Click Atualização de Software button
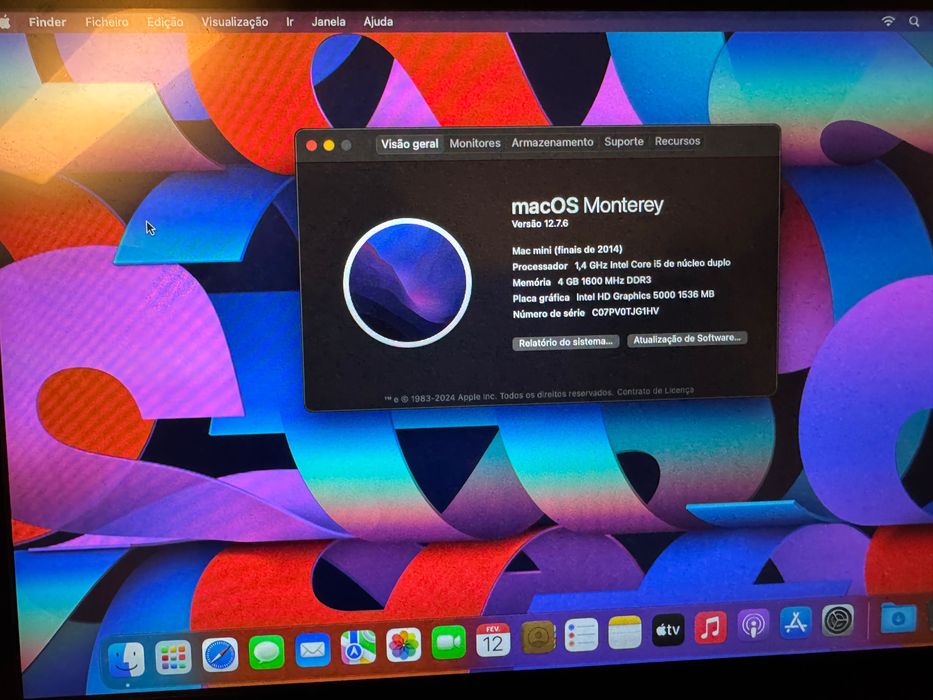Screen dimensions: 933x700 click(x=687, y=339)
